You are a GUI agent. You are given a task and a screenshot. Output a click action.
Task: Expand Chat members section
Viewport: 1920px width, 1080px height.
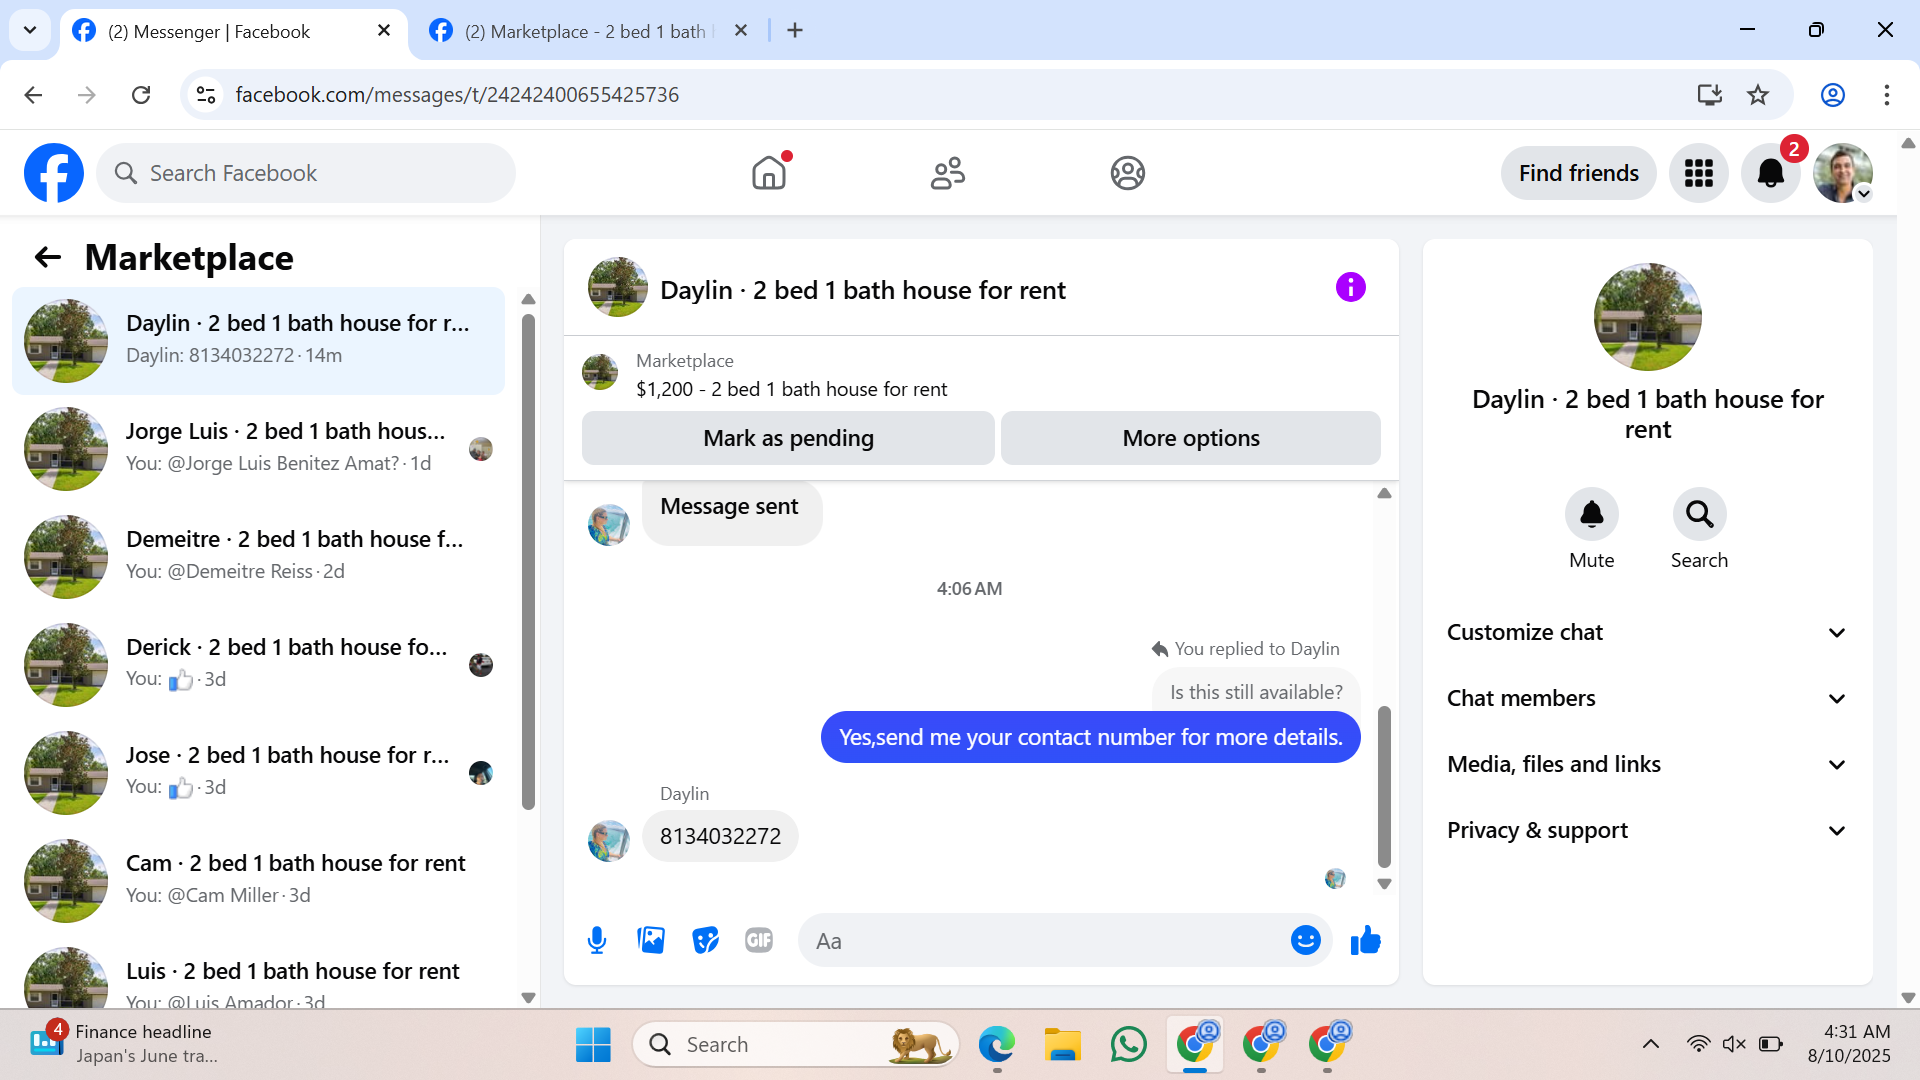(1647, 698)
